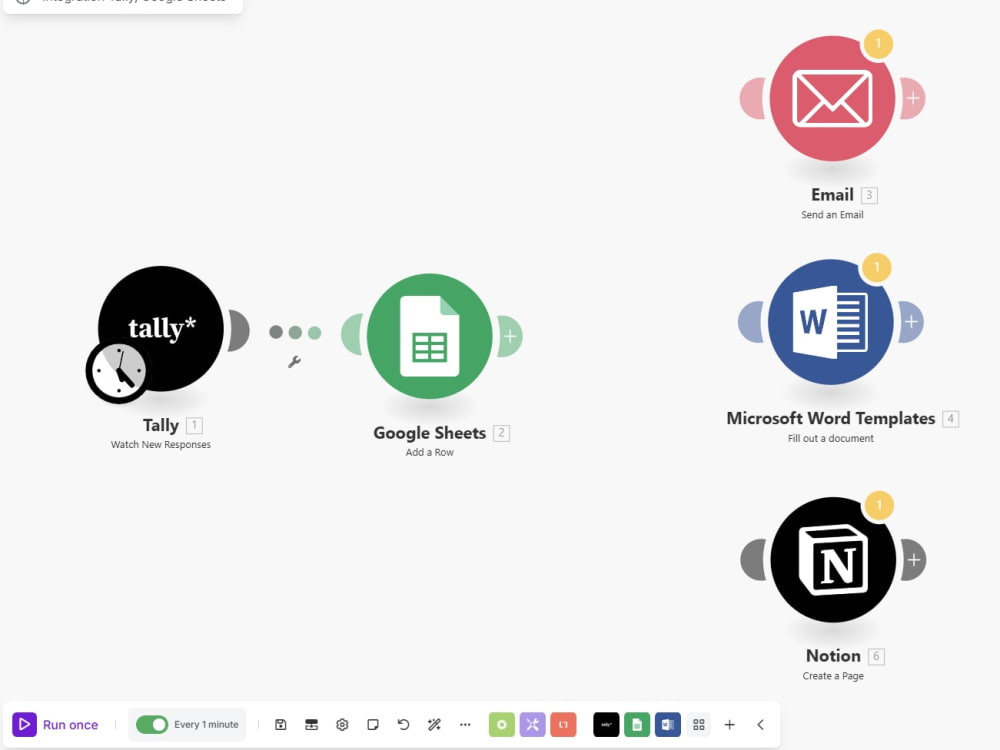Screen dimensions: 1000x750
Task: Open the all apps grid icon
Action: pyautogui.click(x=699, y=724)
